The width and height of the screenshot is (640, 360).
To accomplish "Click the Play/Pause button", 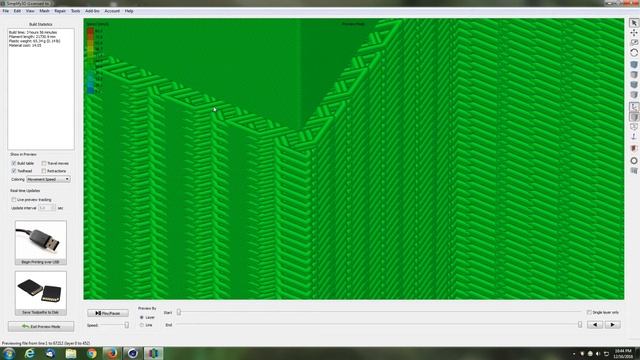I will pyautogui.click(x=108, y=313).
